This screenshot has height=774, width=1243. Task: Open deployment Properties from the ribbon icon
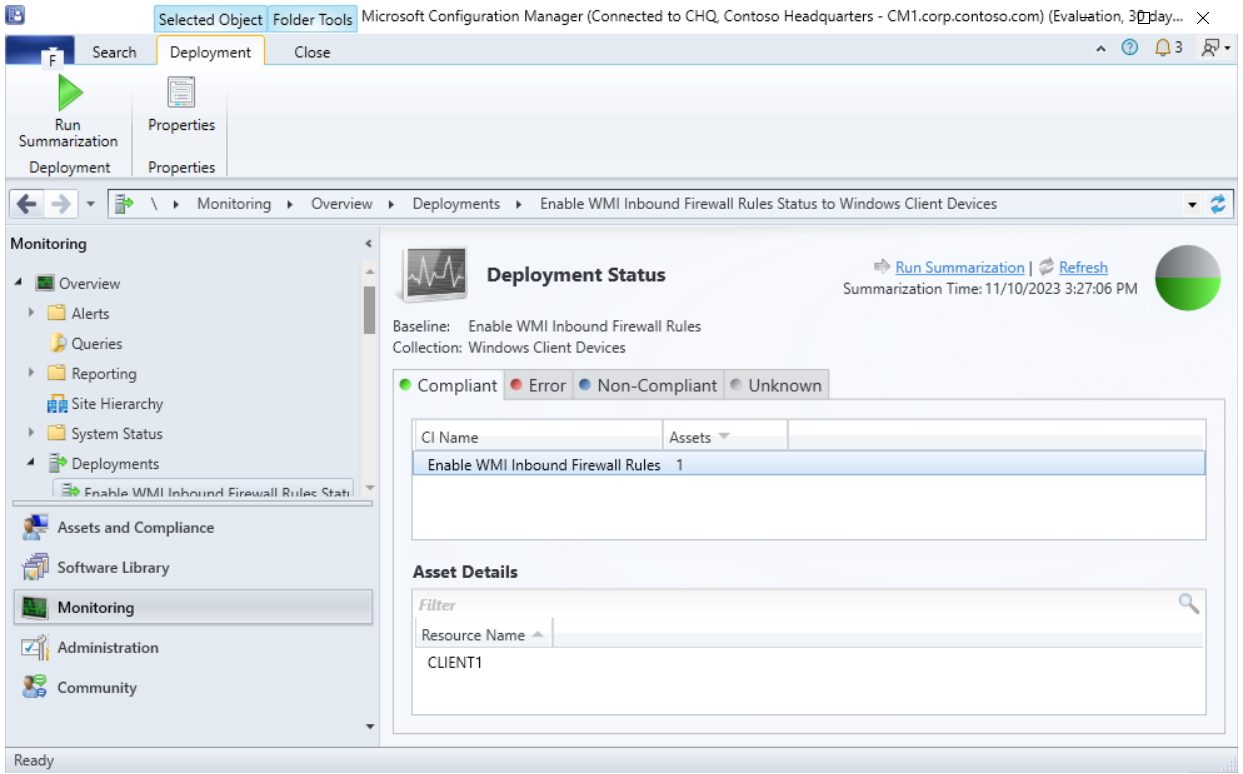click(x=181, y=93)
